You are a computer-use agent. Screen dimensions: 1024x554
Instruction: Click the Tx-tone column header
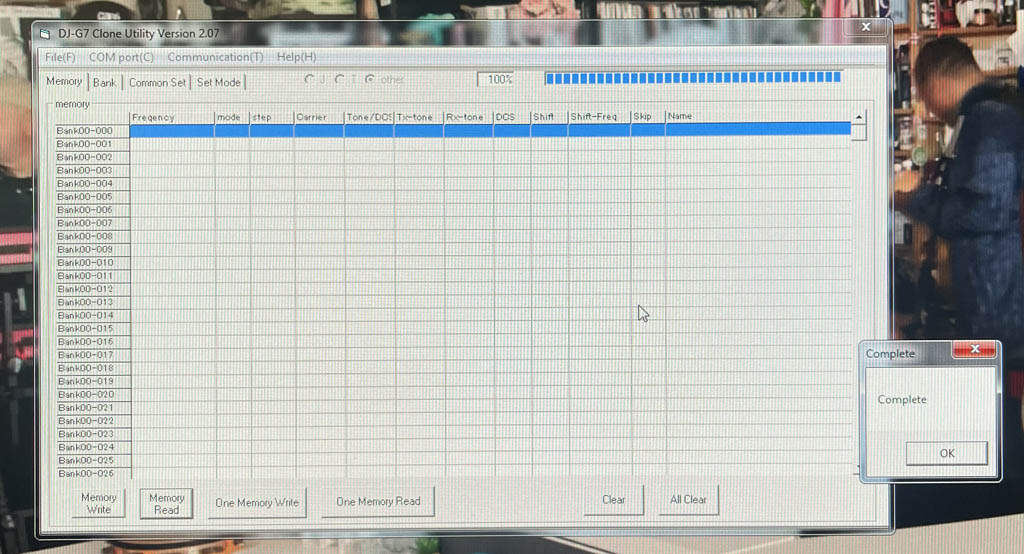[x=419, y=117]
